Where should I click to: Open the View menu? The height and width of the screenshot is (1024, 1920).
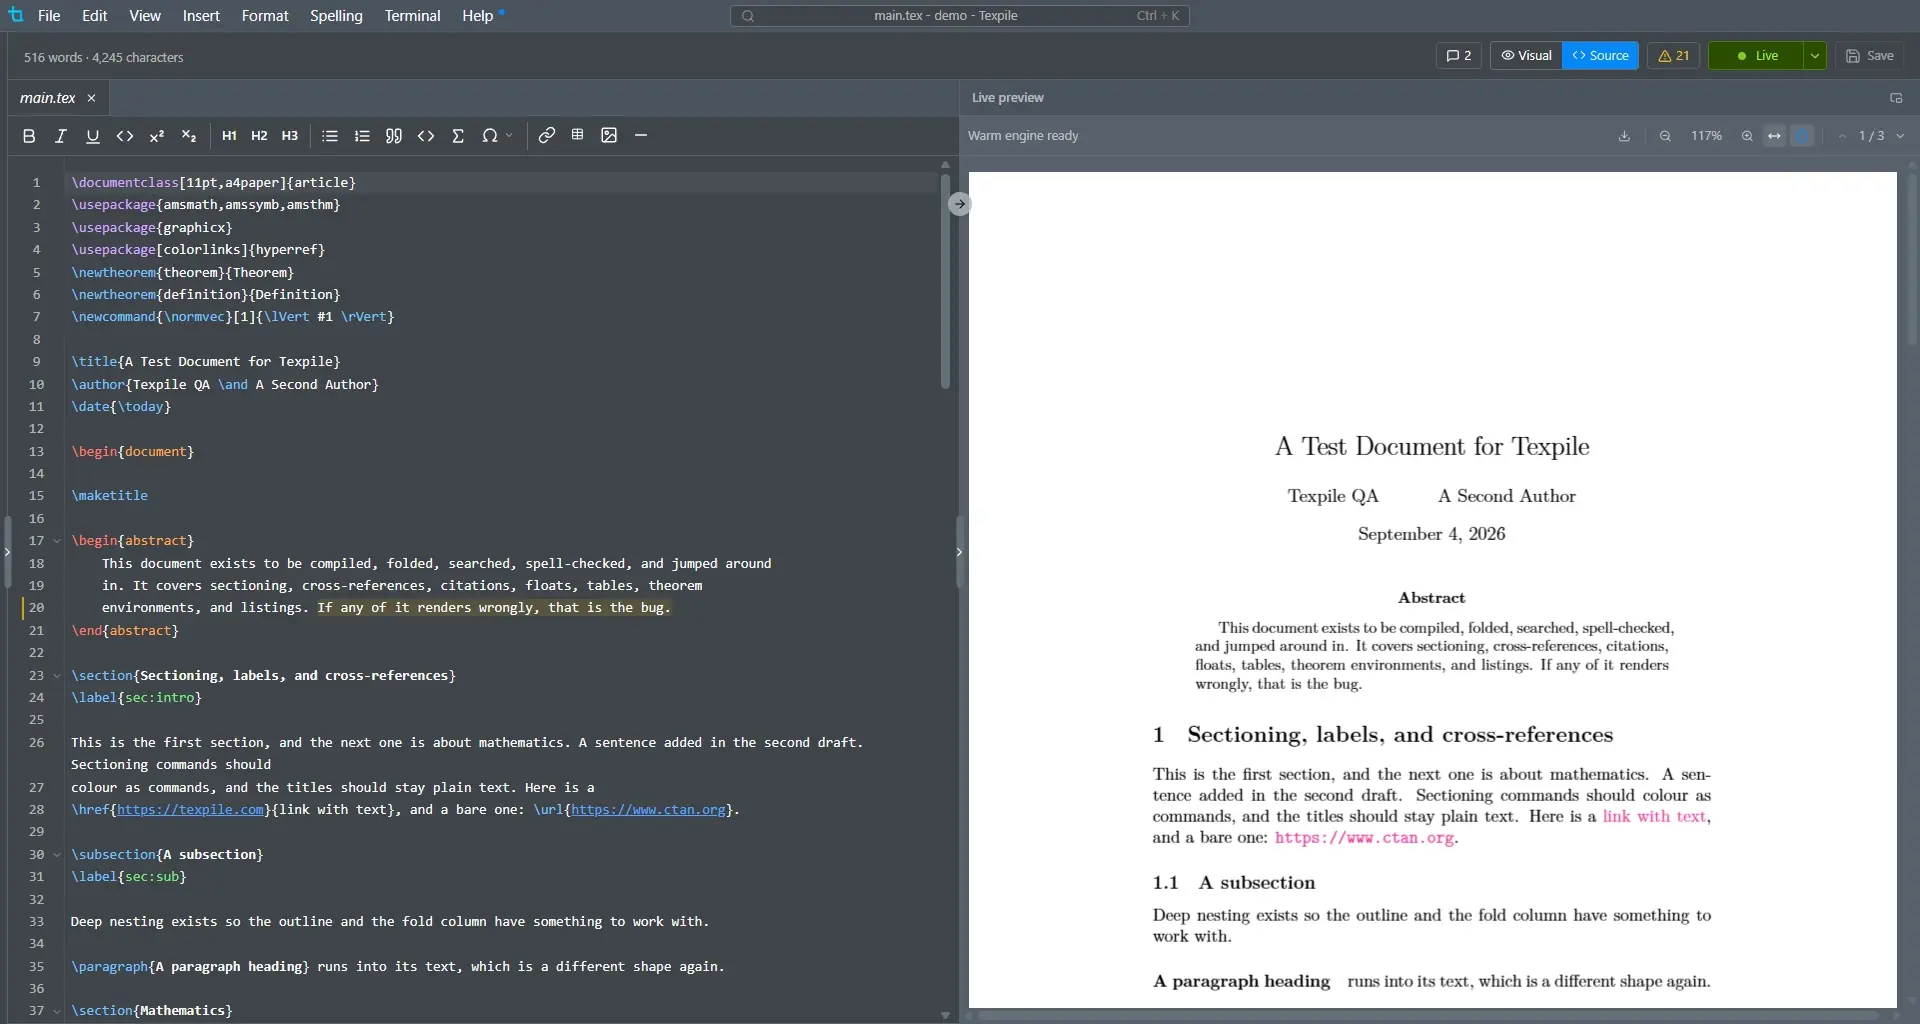tap(145, 16)
